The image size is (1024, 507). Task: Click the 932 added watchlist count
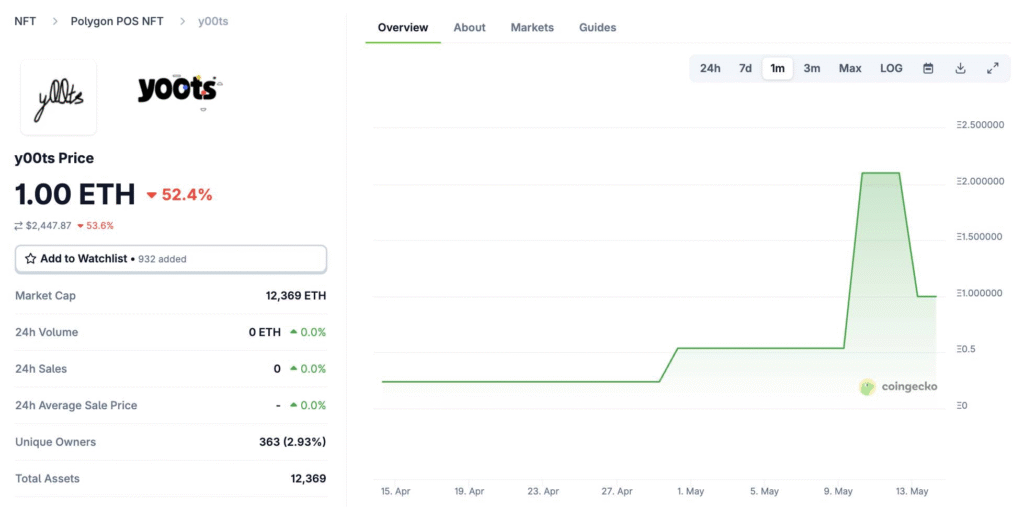pyautogui.click(x=162, y=259)
